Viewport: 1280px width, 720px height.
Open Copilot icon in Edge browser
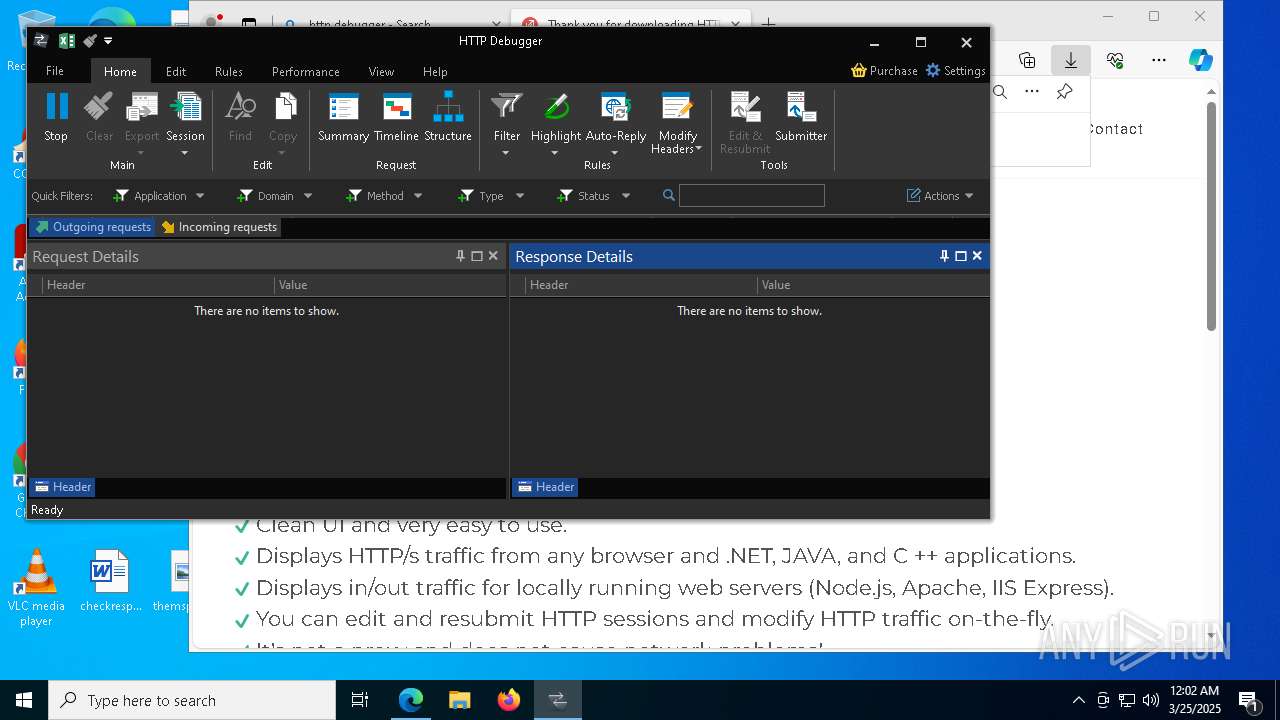(x=1201, y=60)
